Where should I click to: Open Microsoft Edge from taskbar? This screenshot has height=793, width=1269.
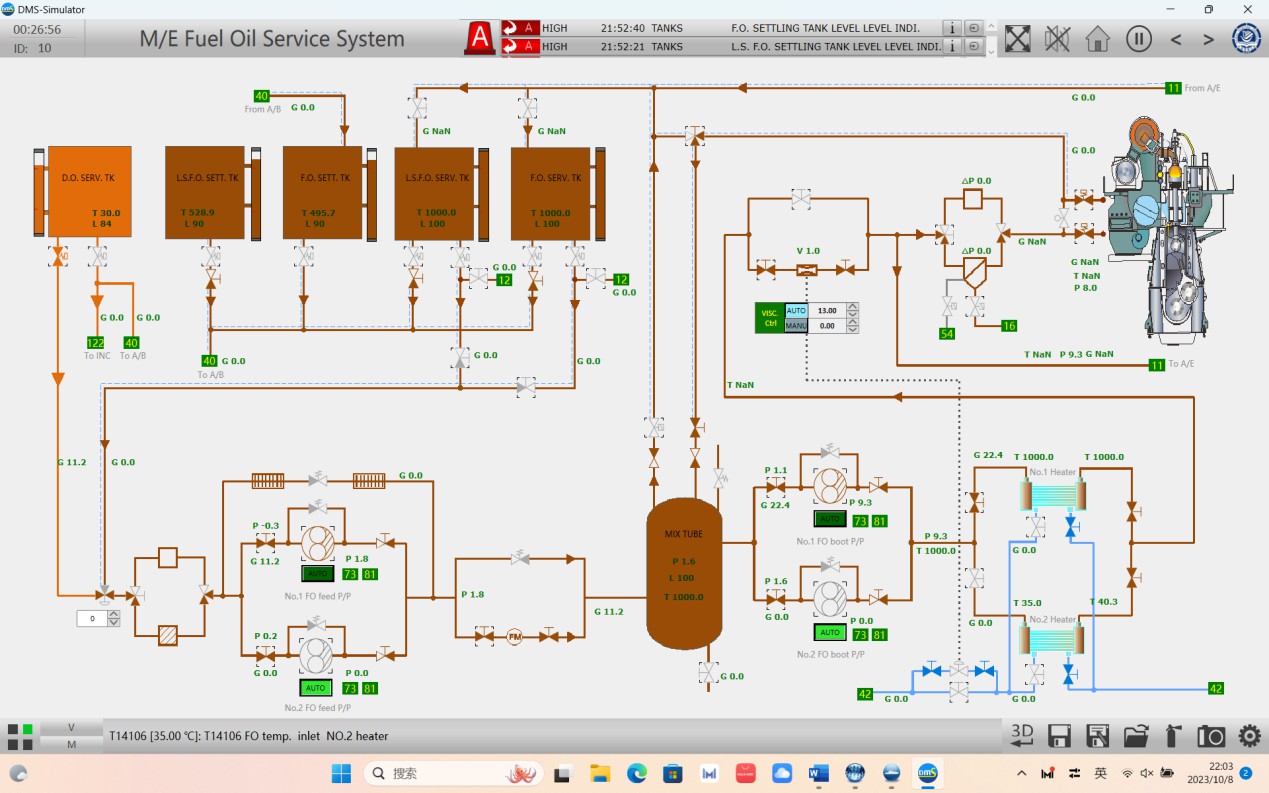(x=636, y=773)
